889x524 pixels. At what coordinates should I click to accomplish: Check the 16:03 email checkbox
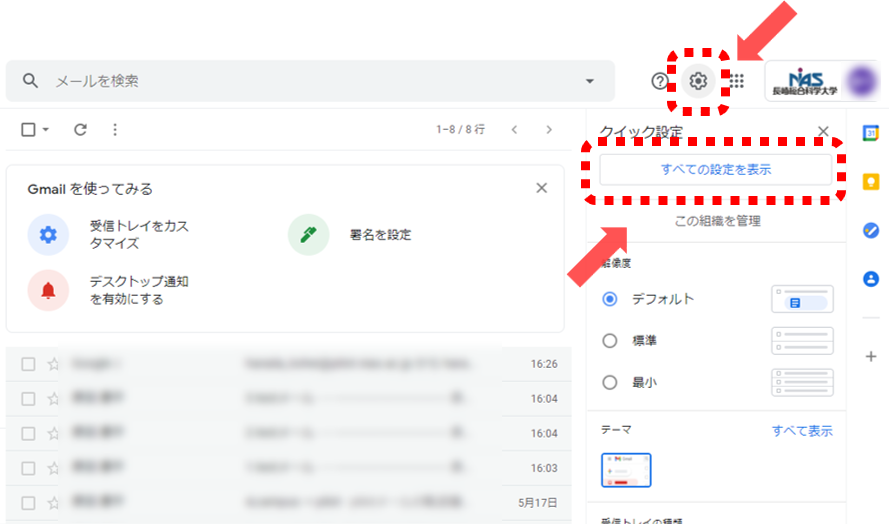(28, 468)
